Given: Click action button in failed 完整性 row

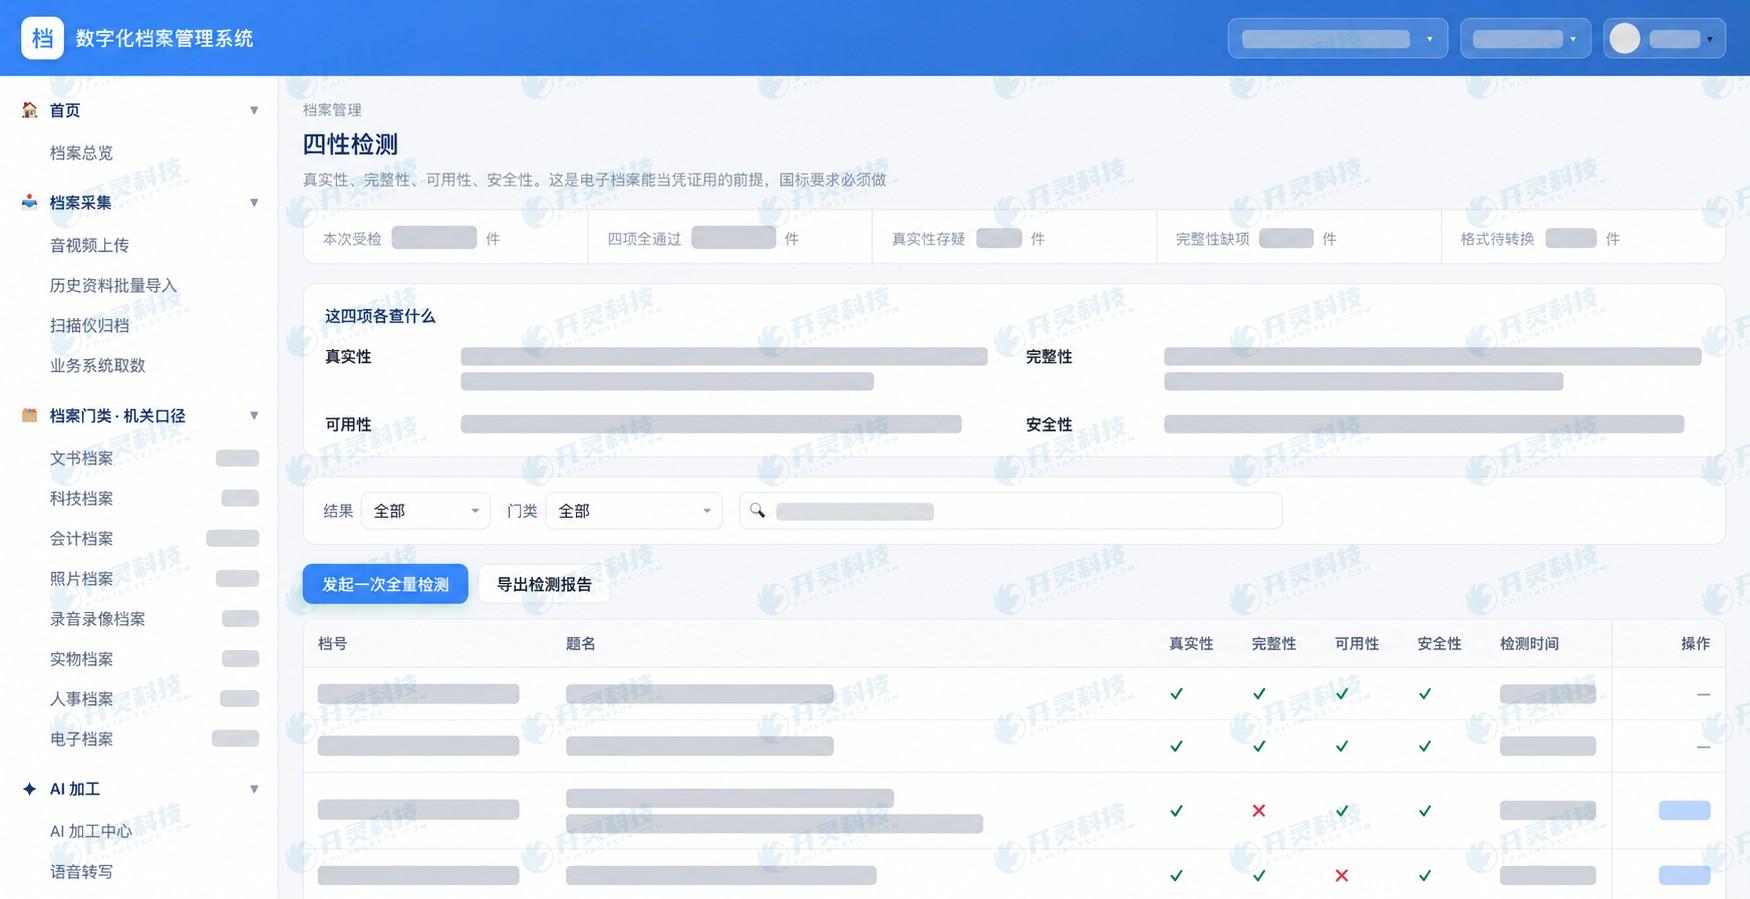Looking at the screenshot, I should click(x=1684, y=811).
